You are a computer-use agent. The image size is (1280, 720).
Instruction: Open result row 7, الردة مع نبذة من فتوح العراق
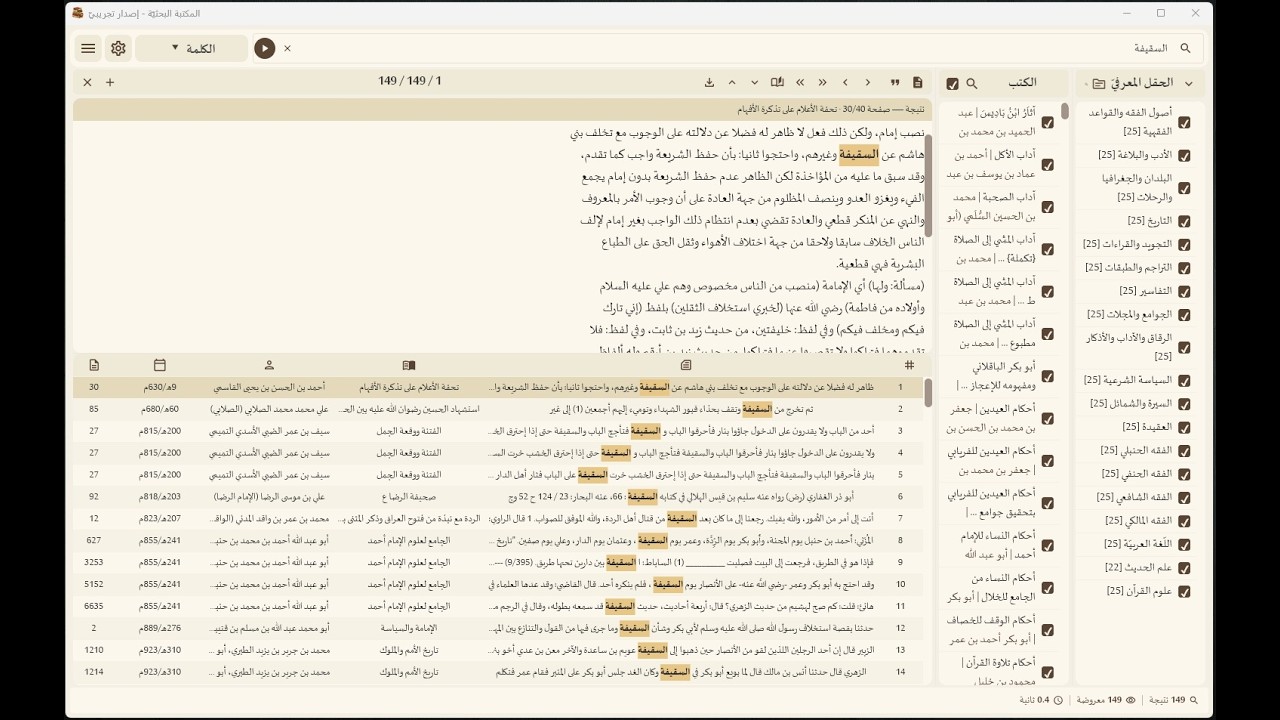point(500,518)
